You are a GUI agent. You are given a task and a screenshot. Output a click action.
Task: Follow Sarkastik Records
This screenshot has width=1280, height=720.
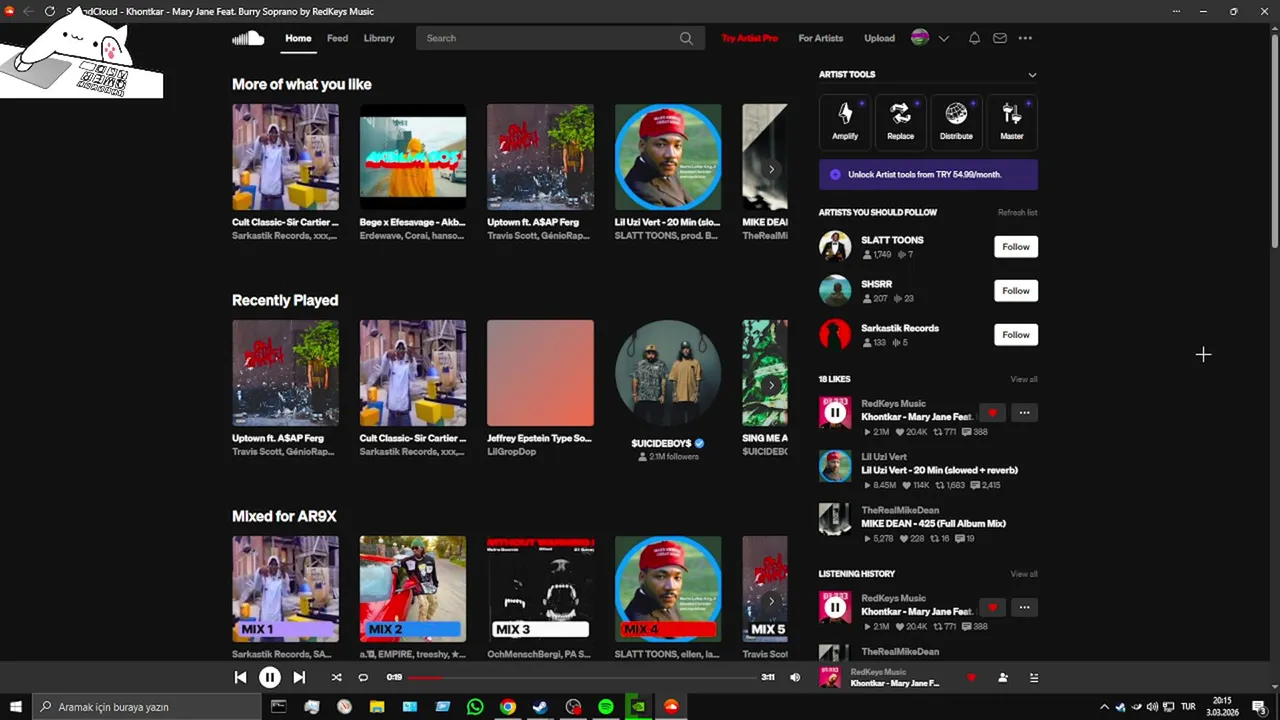[1016, 335]
